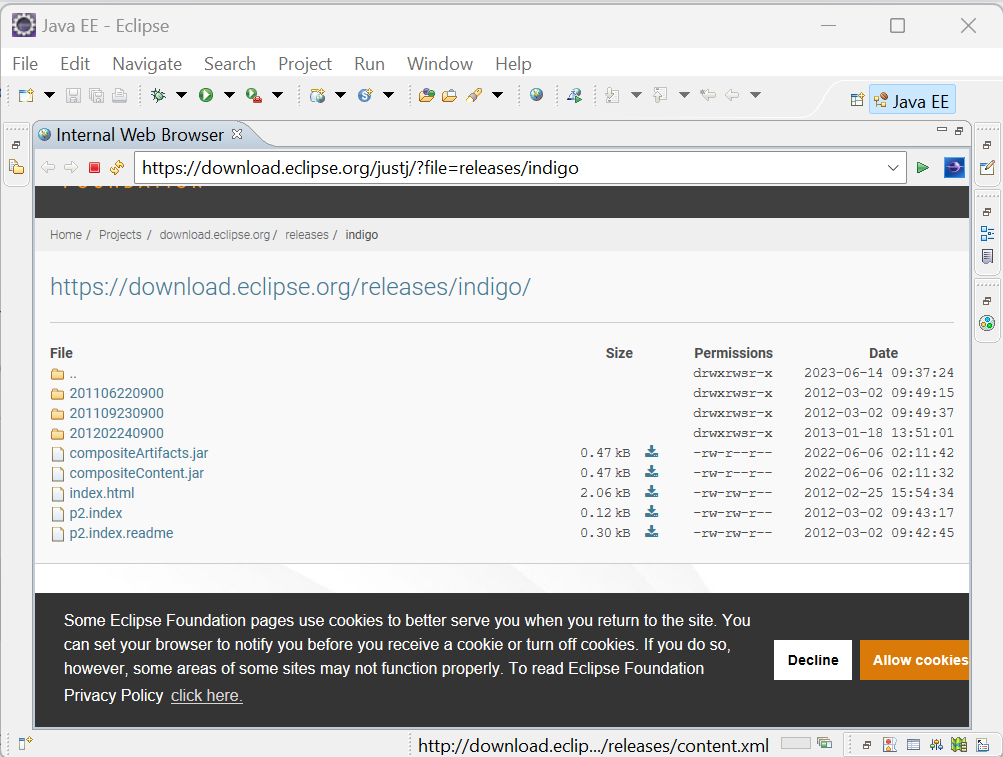This screenshot has height=757, width=1003.
Task: Open the Project Explorer fast view on left trim
Action: (17, 168)
